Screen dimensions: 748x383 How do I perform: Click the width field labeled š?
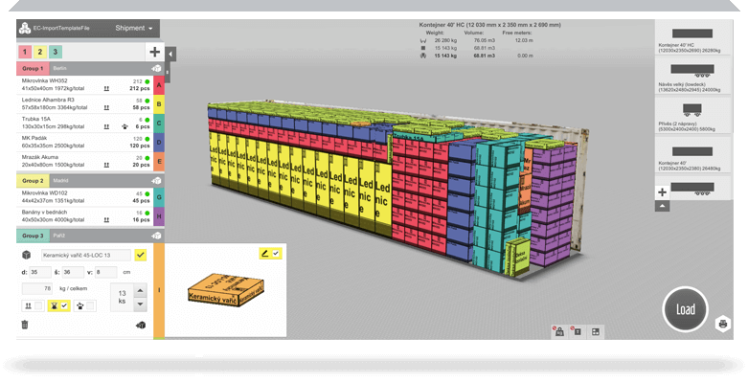point(73,272)
